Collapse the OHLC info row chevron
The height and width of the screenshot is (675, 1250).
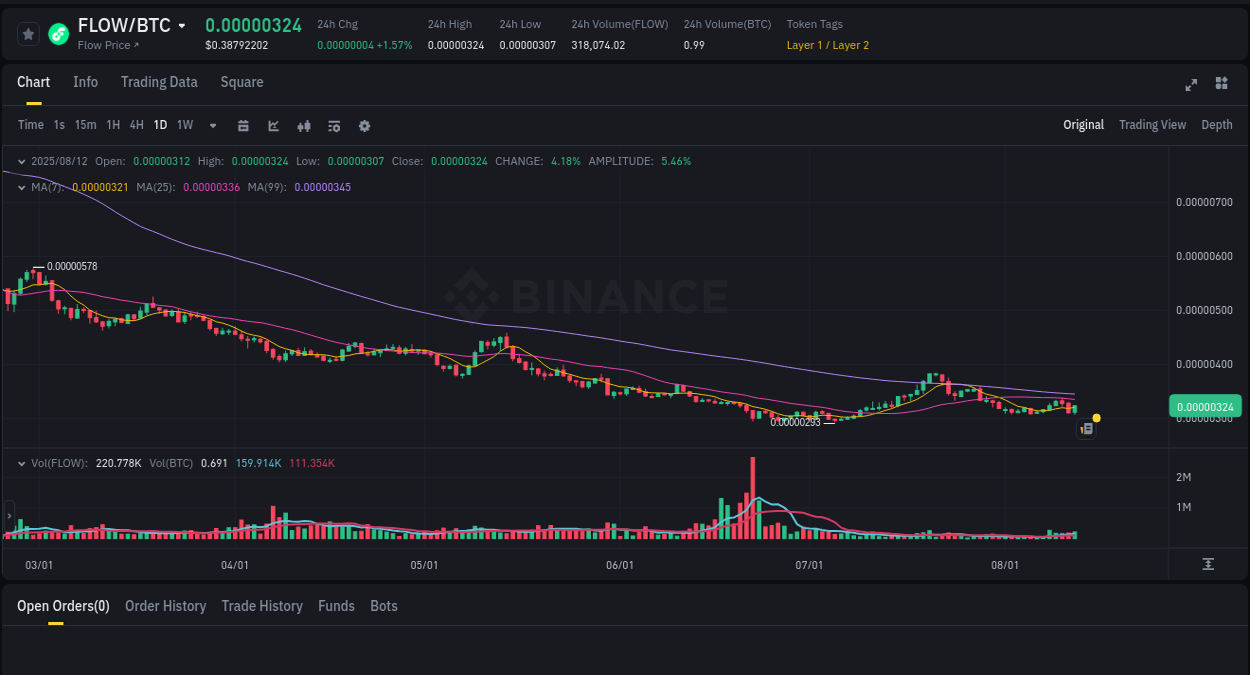point(23,161)
